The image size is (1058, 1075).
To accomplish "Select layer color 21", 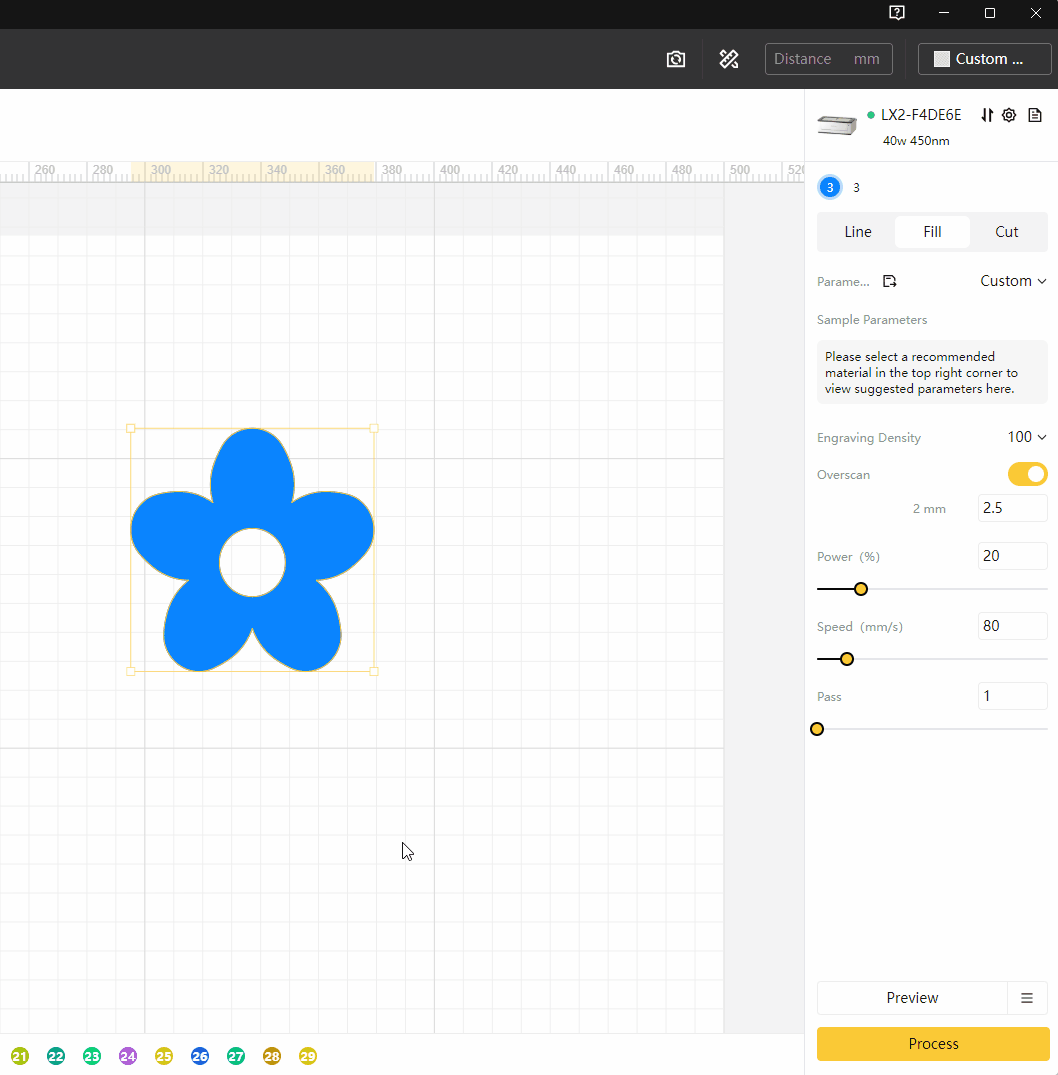I will pyautogui.click(x=20, y=1056).
